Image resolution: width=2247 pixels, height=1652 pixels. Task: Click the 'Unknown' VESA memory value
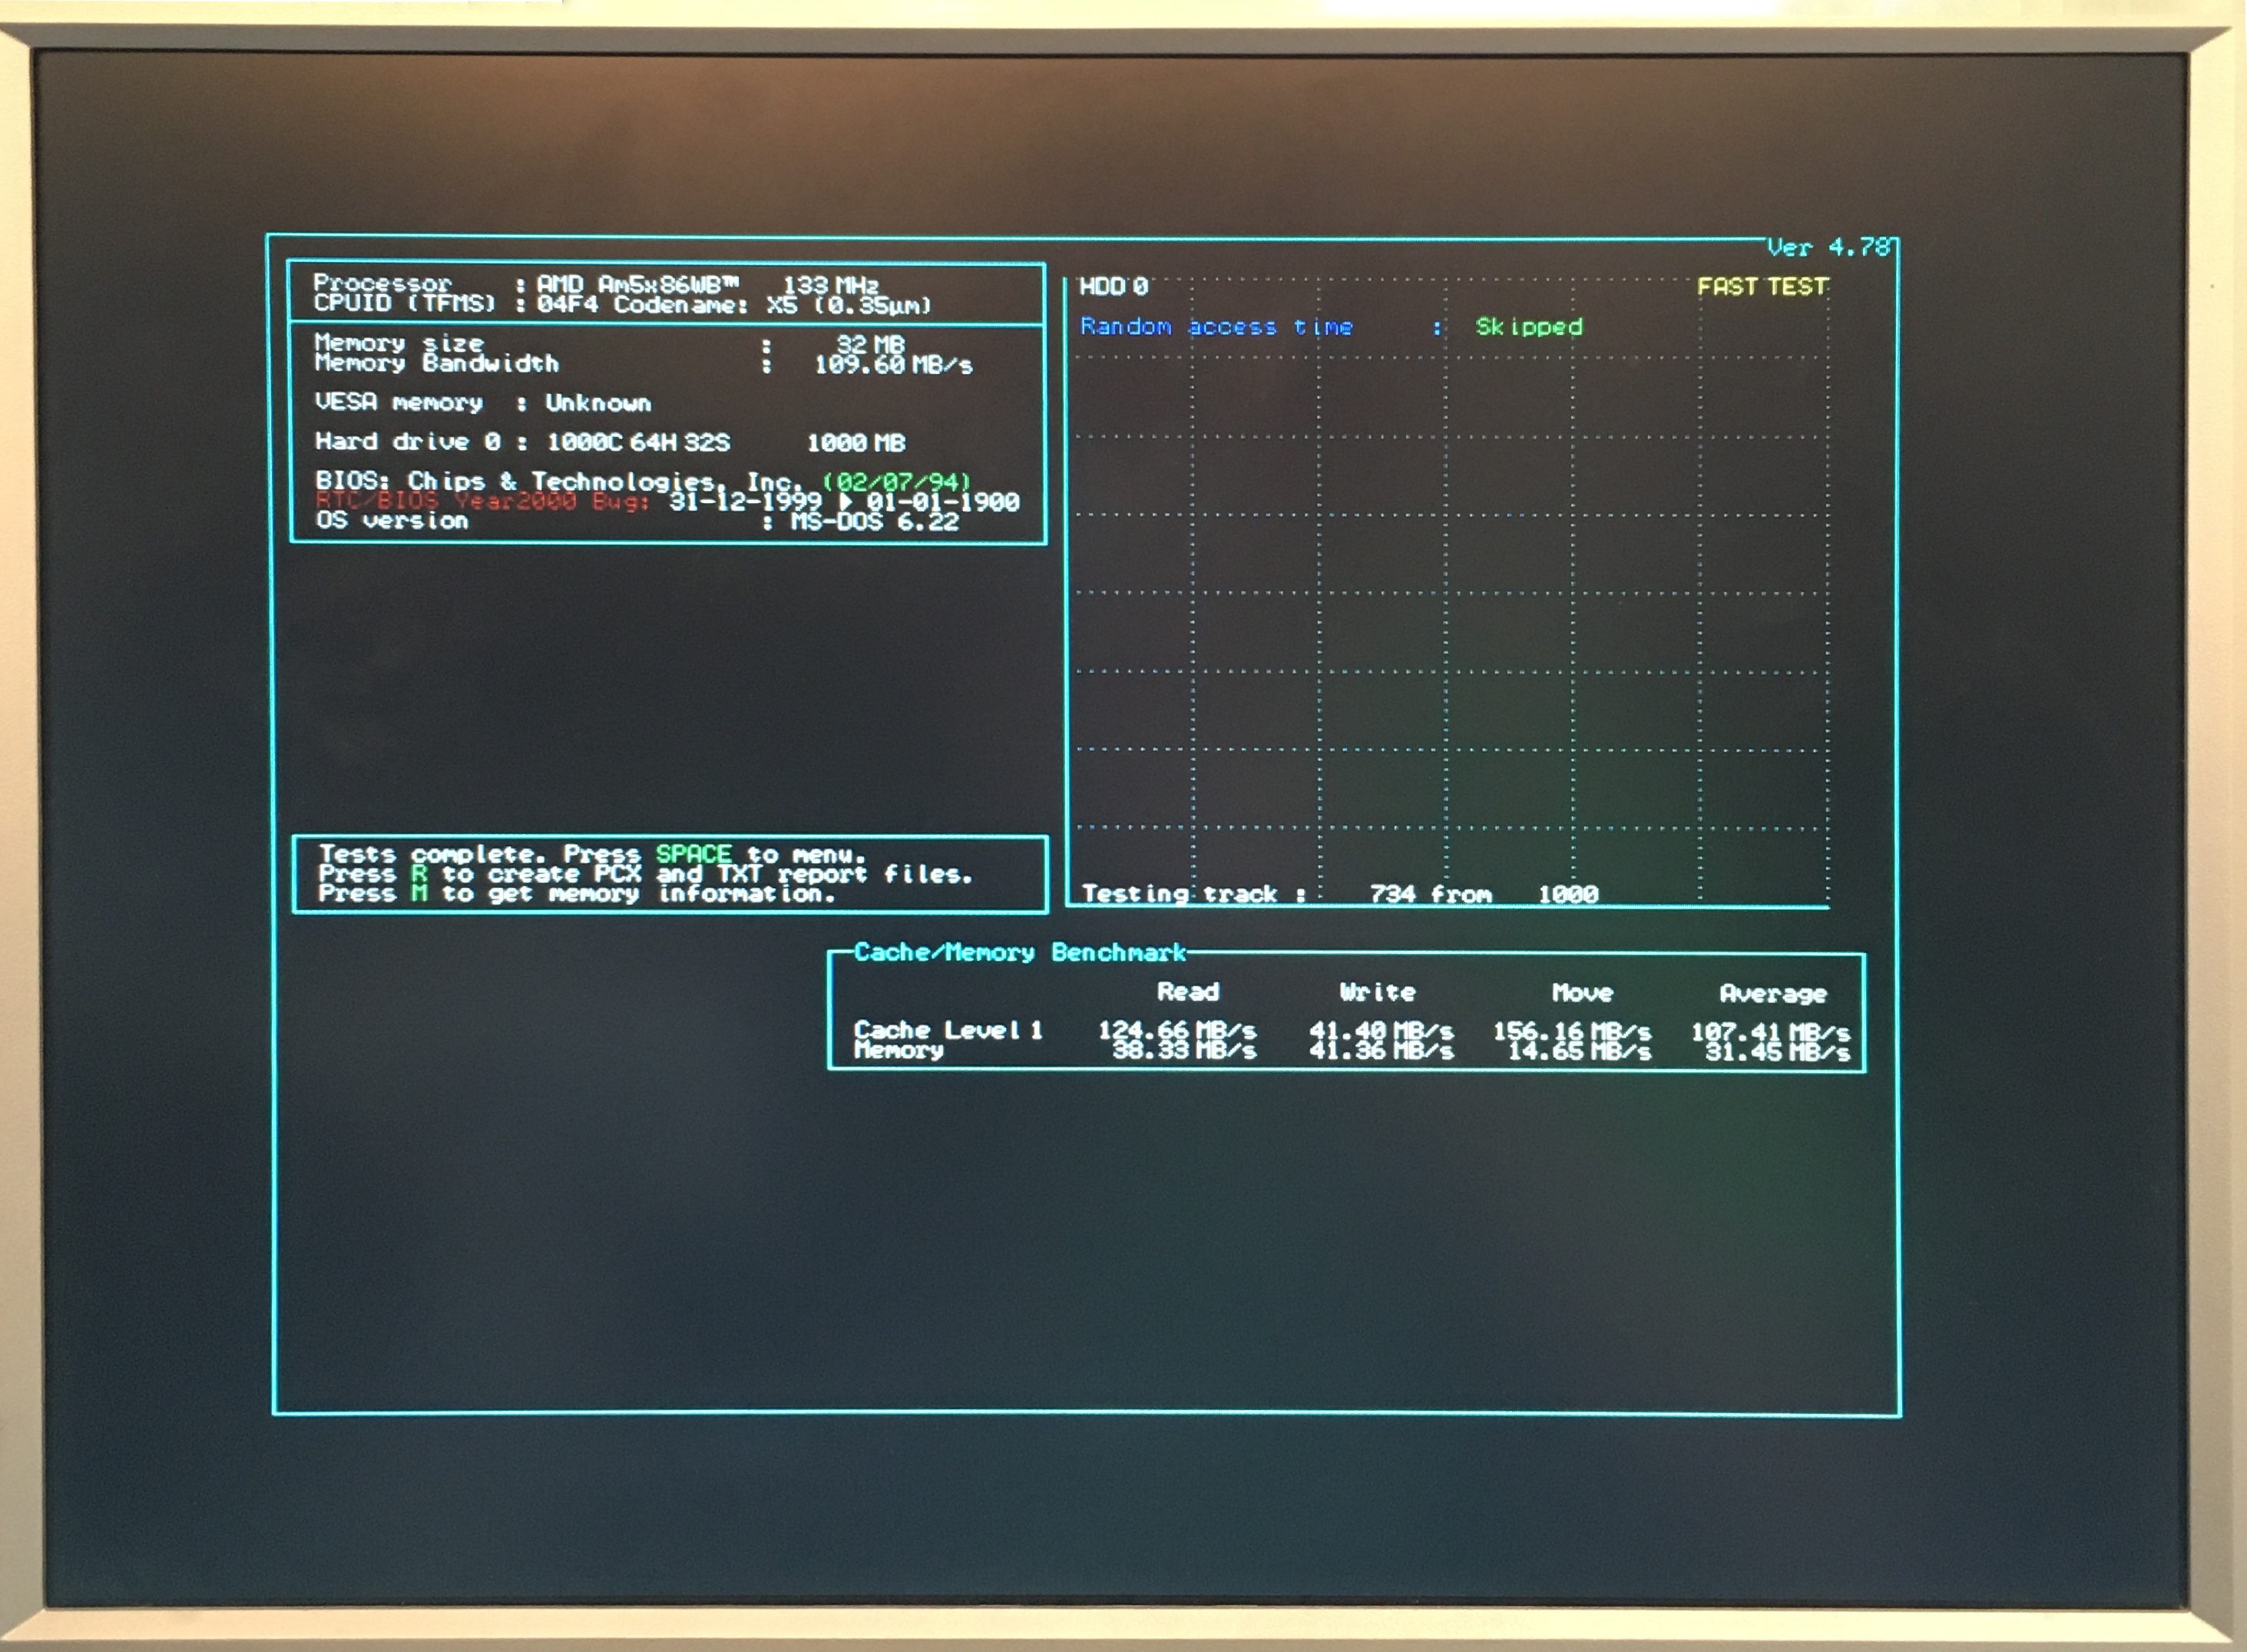coord(598,403)
